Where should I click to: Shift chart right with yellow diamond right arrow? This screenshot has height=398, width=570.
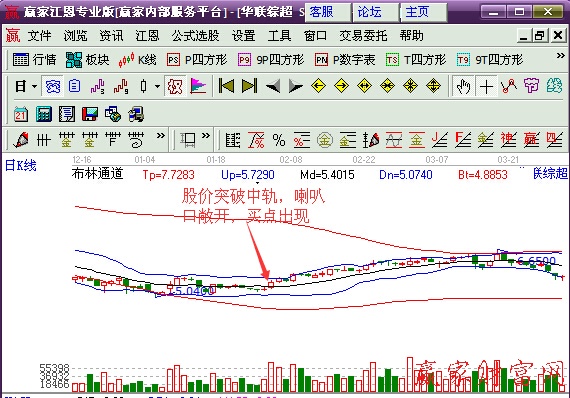[341, 86]
